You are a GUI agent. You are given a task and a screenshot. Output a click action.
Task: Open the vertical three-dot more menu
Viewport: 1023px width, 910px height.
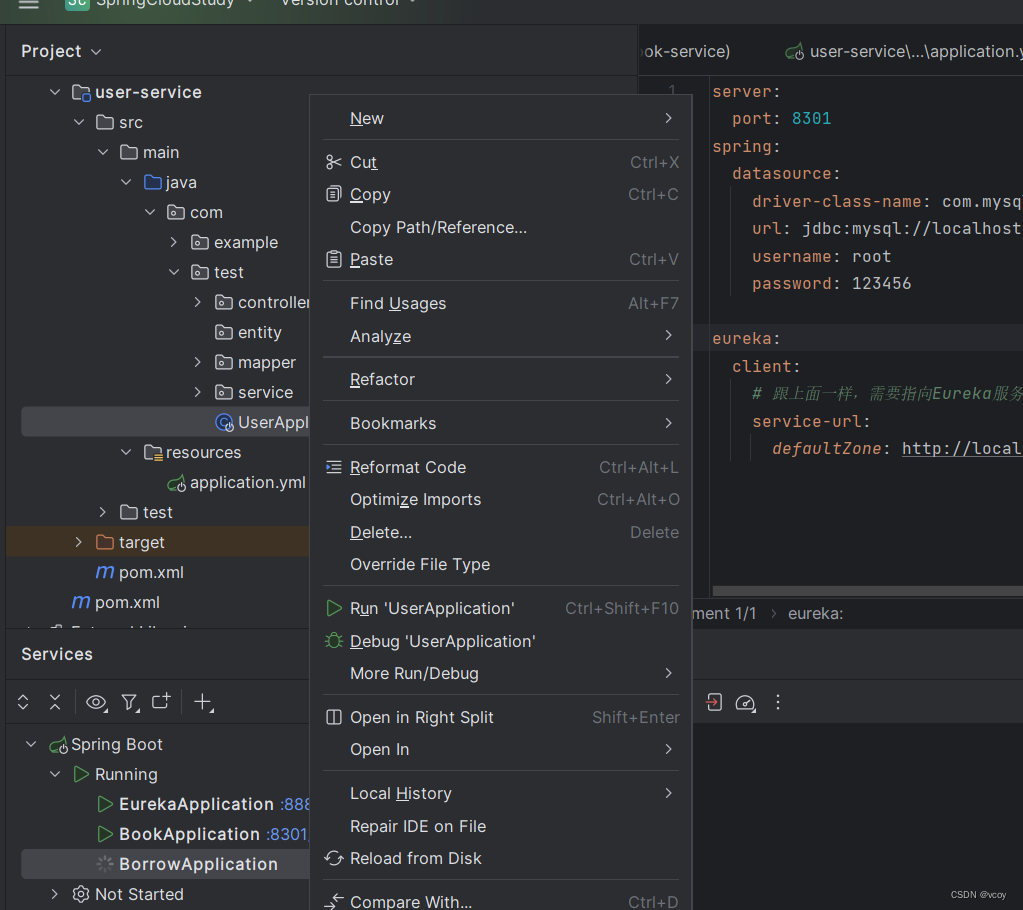point(778,702)
